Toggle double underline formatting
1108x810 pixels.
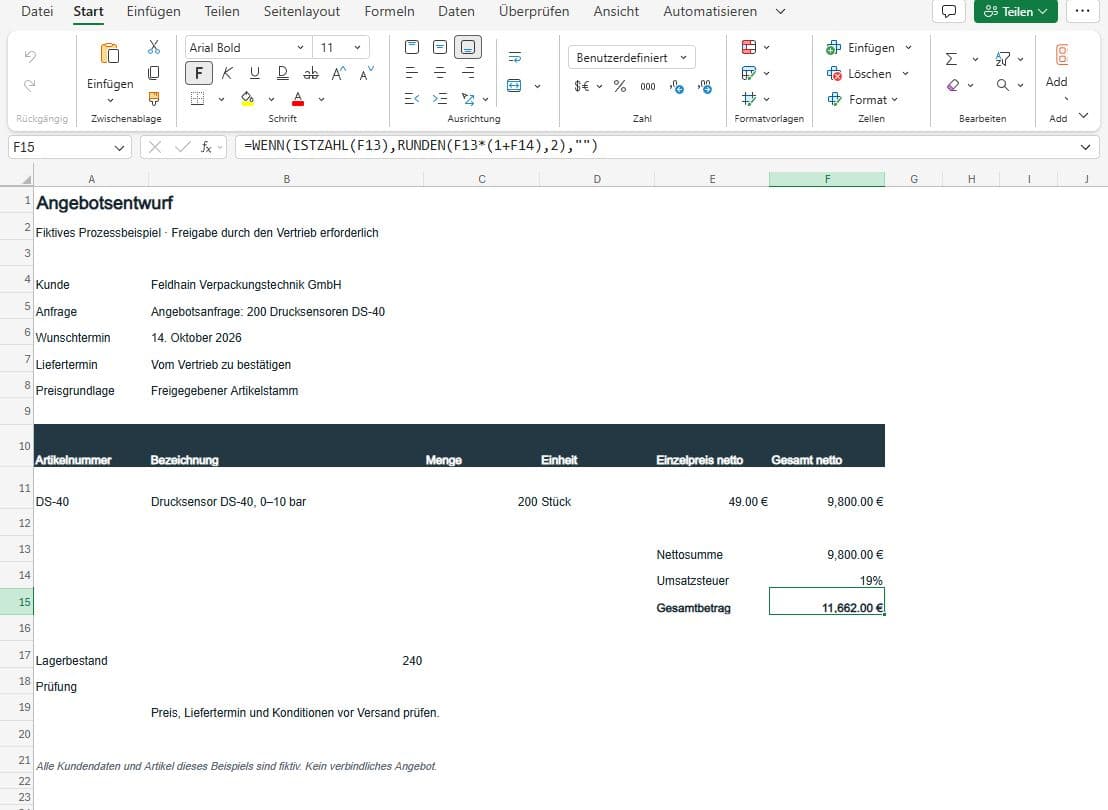click(x=283, y=73)
